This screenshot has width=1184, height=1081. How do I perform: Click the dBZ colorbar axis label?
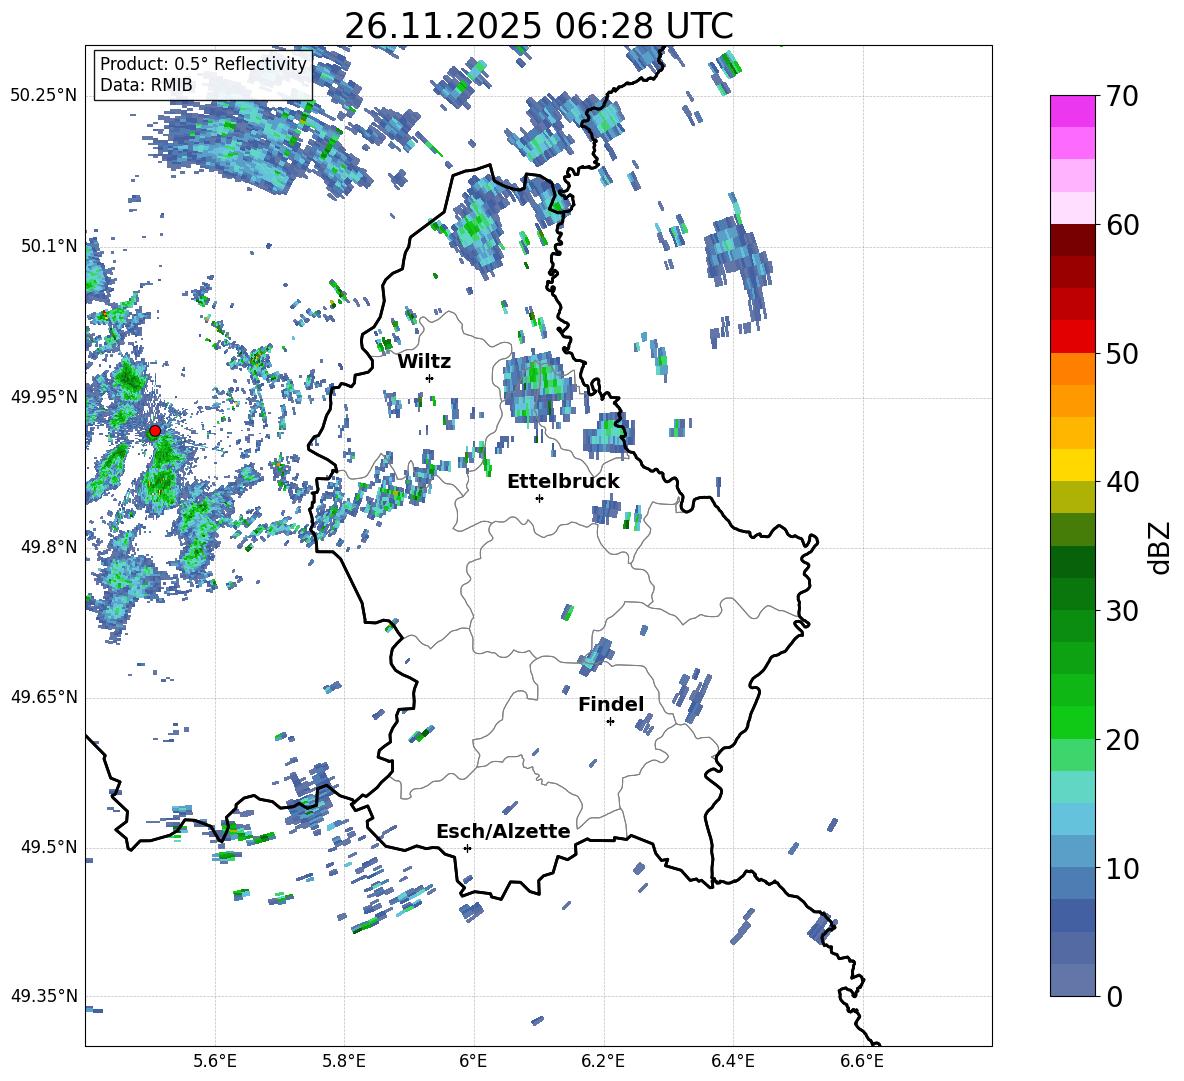tap(1160, 547)
